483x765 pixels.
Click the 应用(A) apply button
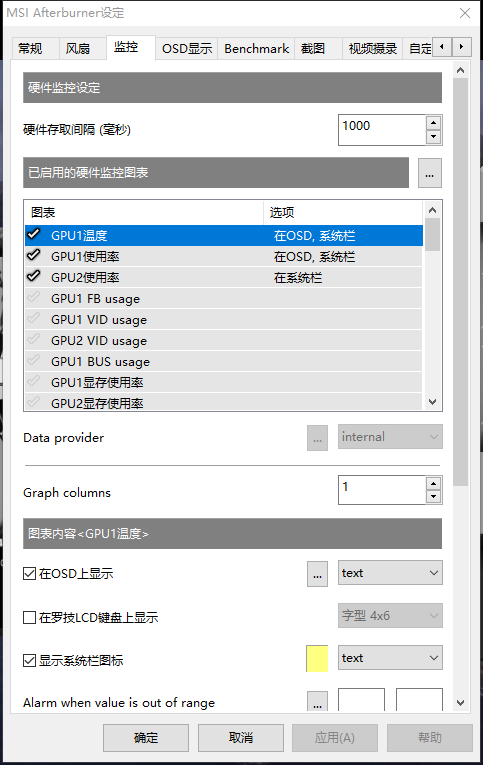tap(335, 738)
